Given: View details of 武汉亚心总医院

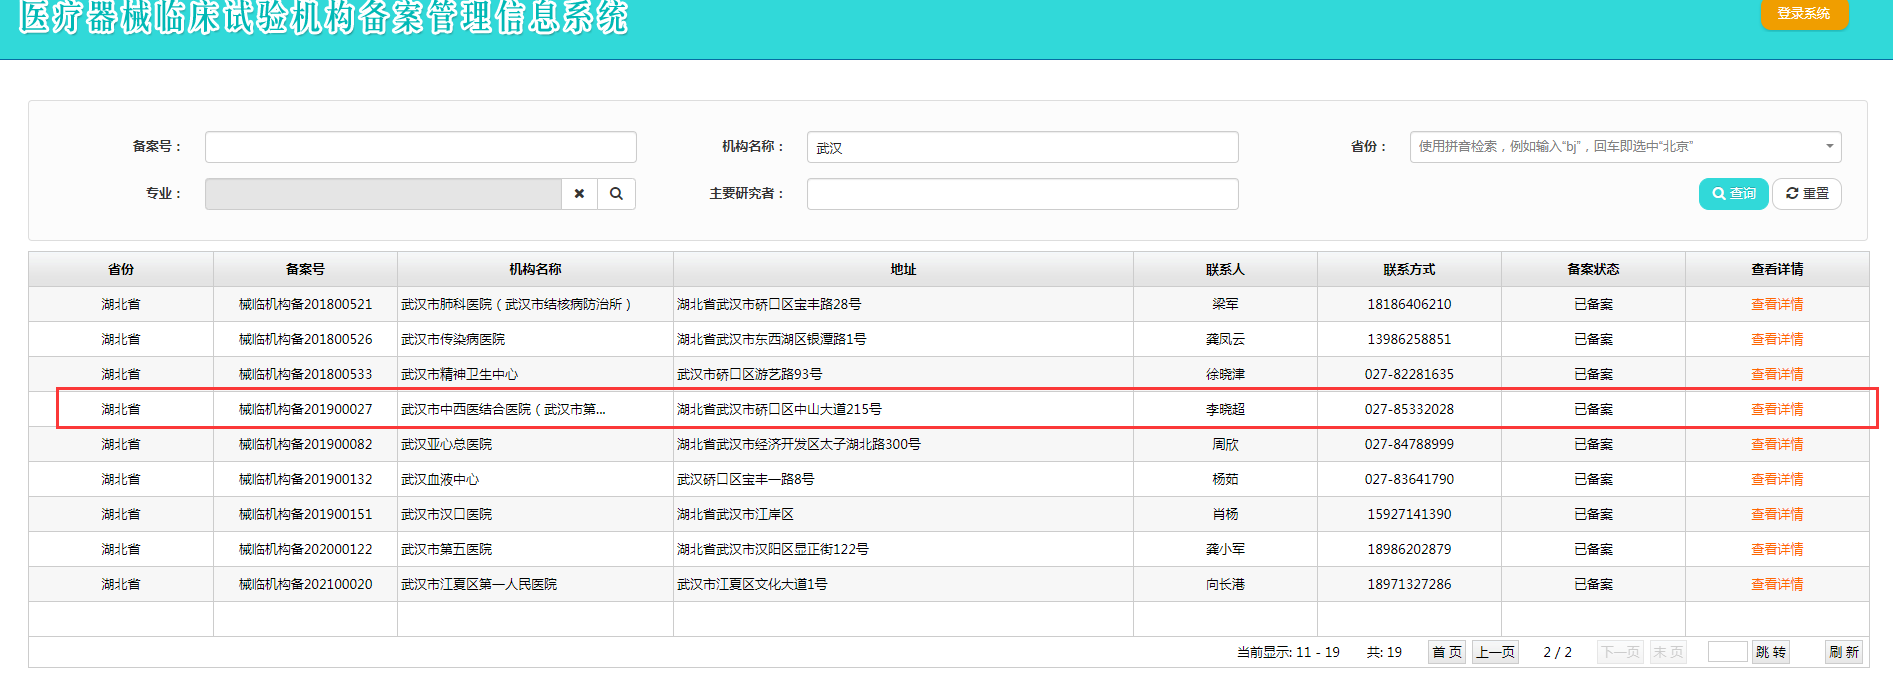Looking at the screenshot, I should pyautogui.click(x=1776, y=445).
